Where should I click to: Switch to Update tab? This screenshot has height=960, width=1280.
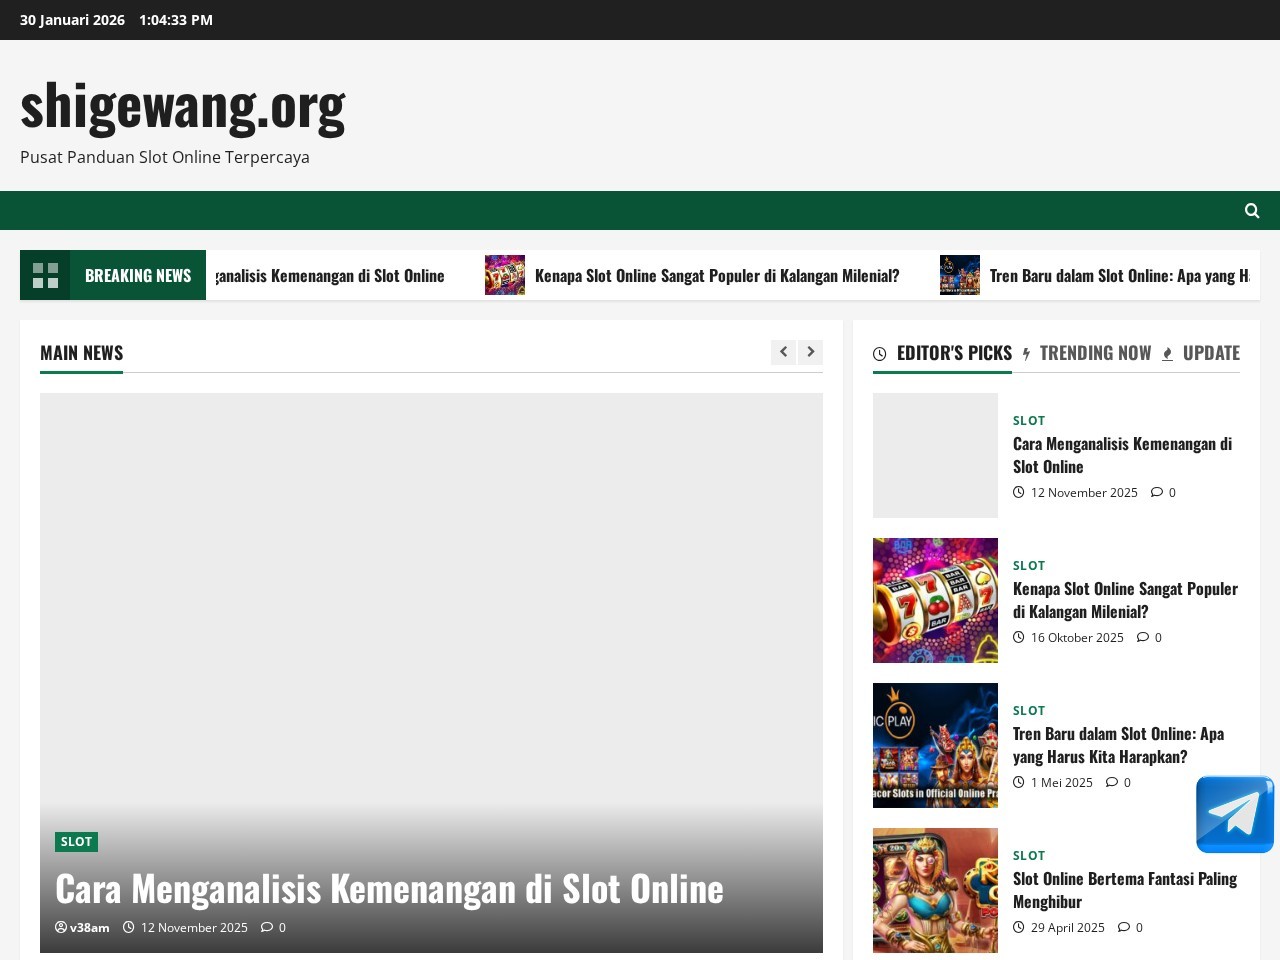pos(1201,353)
